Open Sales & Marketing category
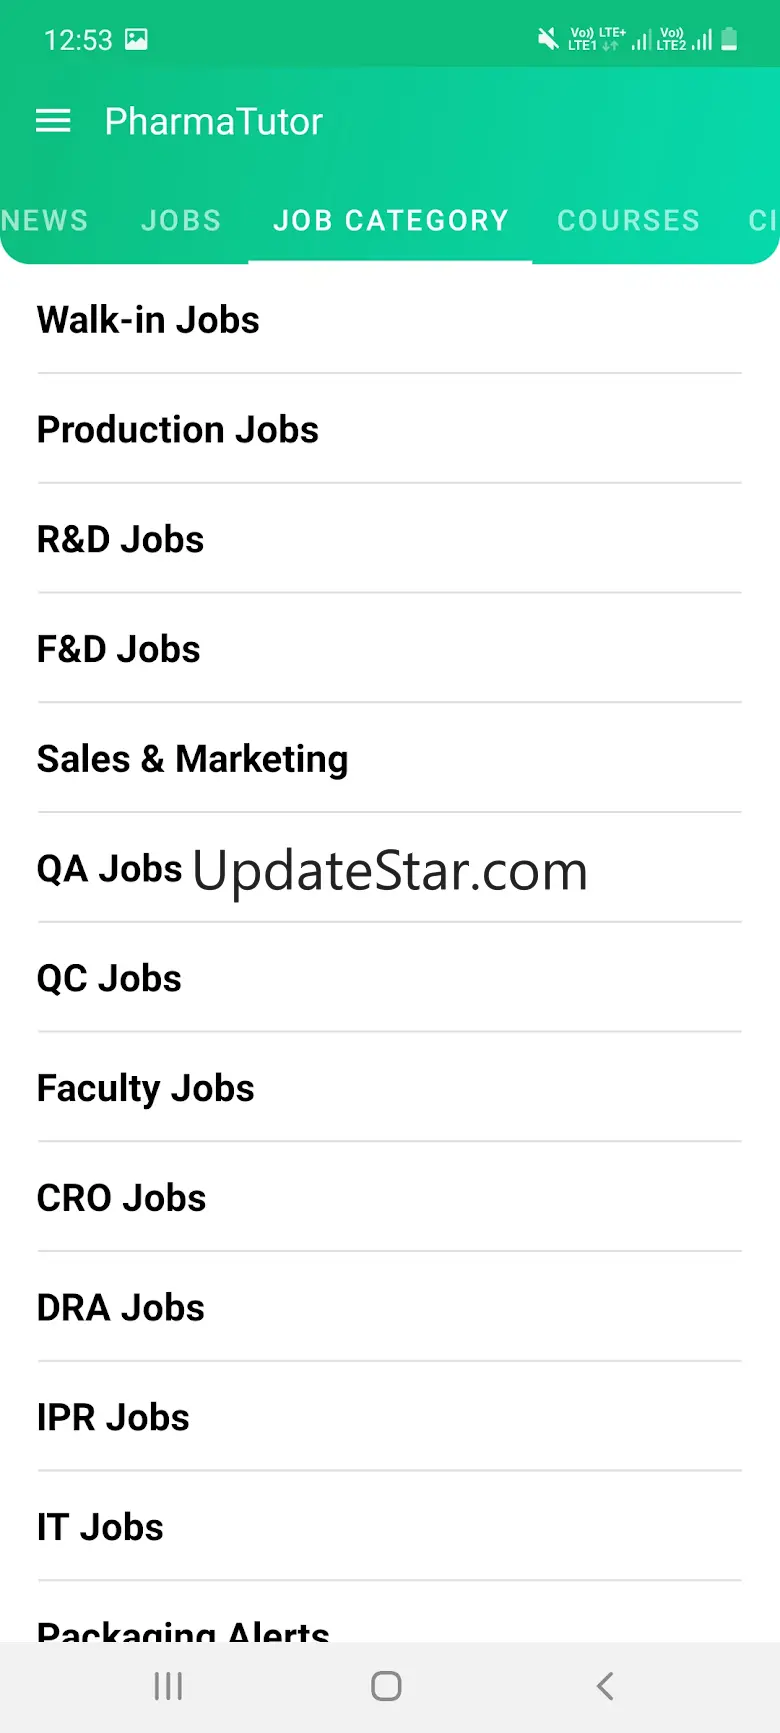Screen dimensions: 780x1733 (390, 758)
